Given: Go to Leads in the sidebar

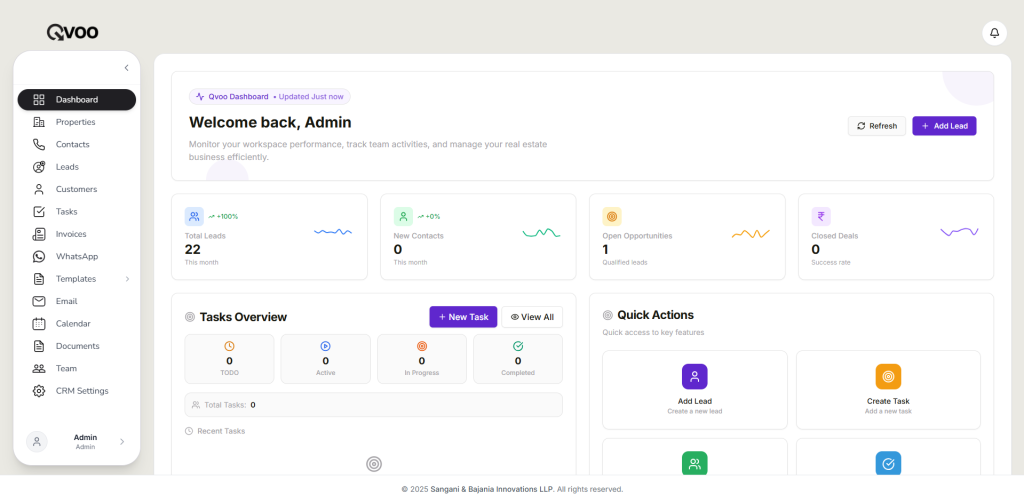Looking at the screenshot, I should (x=67, y=167).
